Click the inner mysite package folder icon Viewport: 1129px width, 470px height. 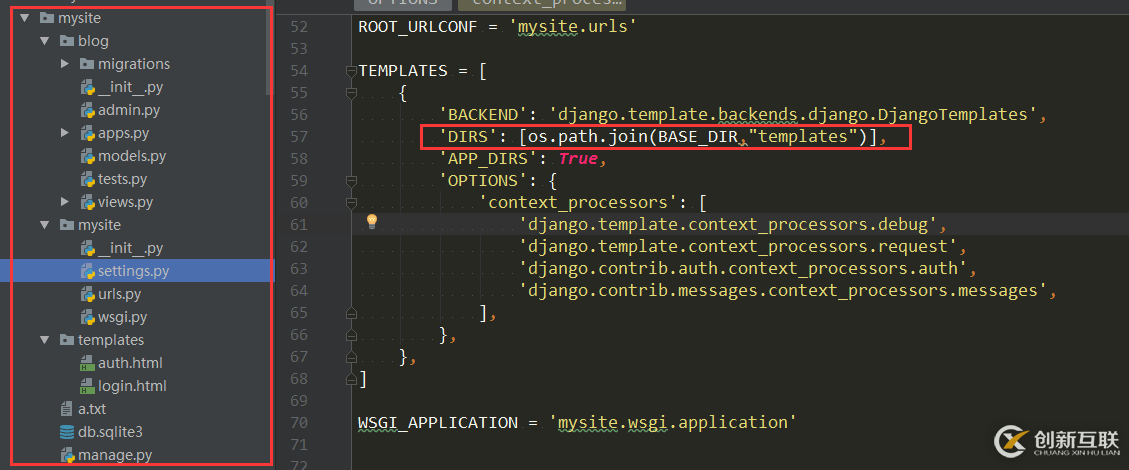[67, 225]
